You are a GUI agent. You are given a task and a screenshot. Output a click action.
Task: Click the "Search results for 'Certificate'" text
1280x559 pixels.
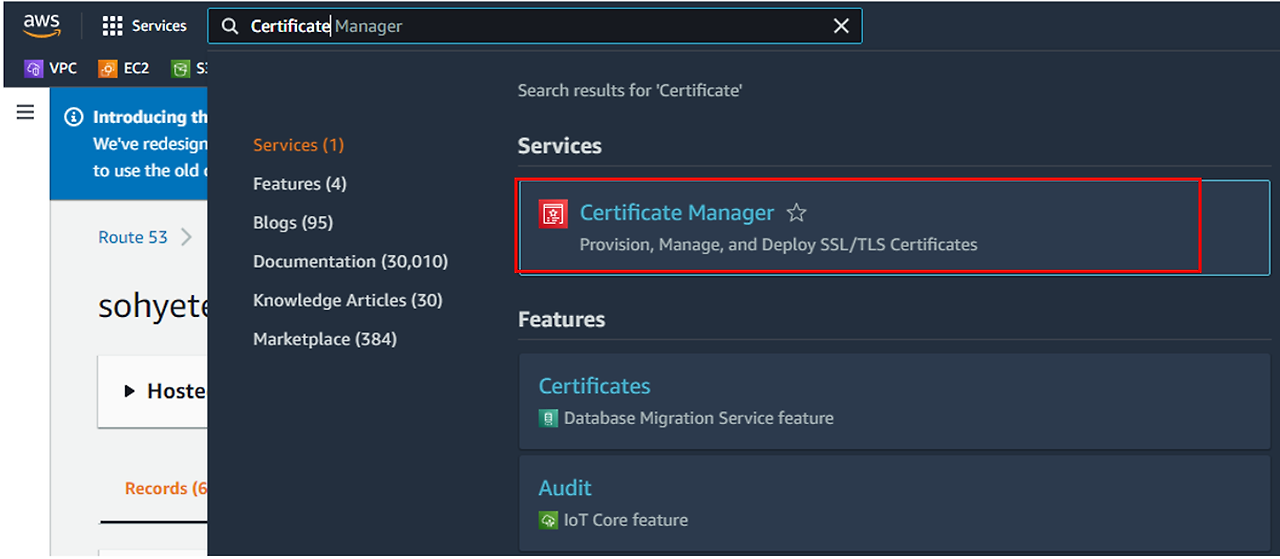630,91
